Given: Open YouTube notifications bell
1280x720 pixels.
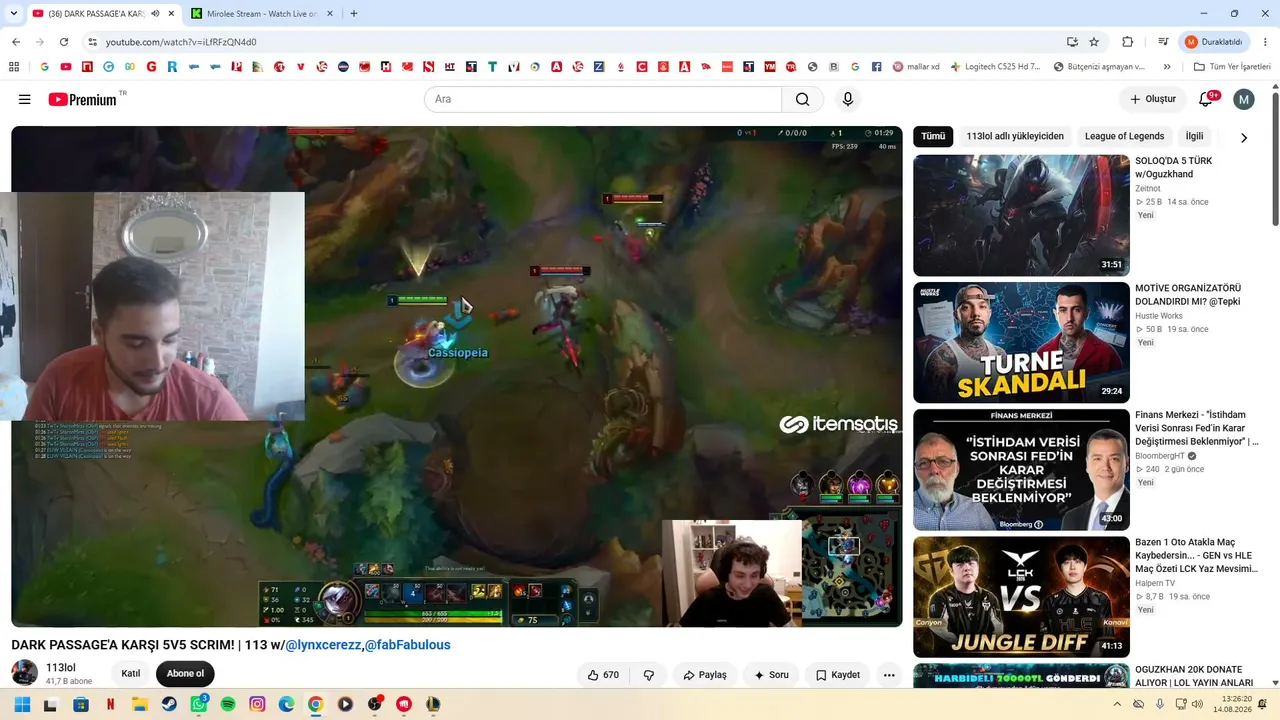Looking at the screenshot, I should point(1206,99).
